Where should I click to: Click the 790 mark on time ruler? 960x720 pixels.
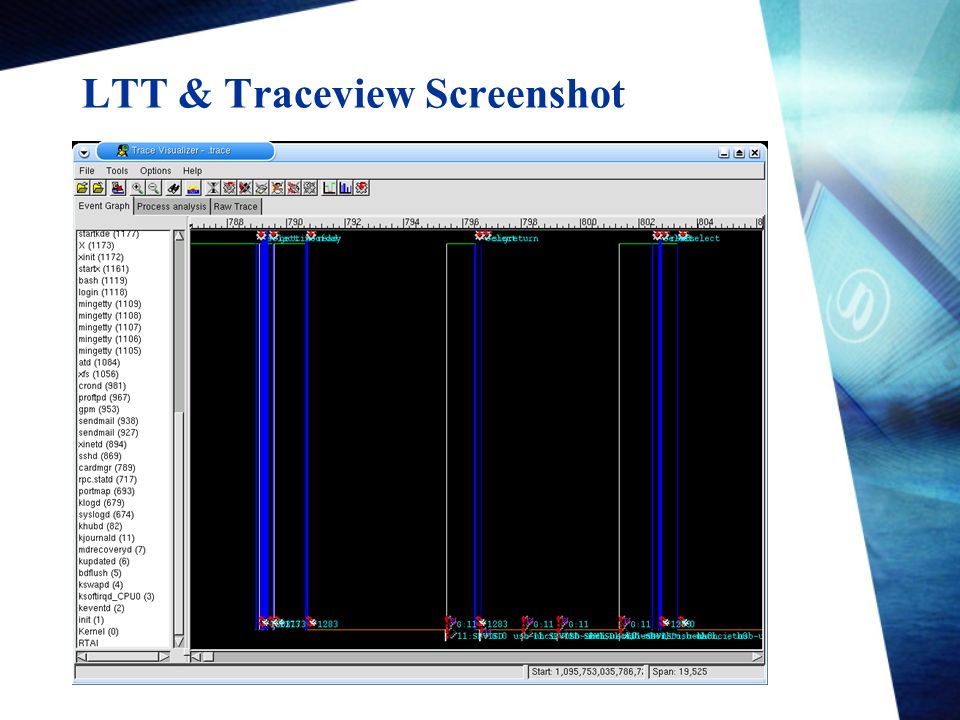pyautogui.click(x=294, y=222)
